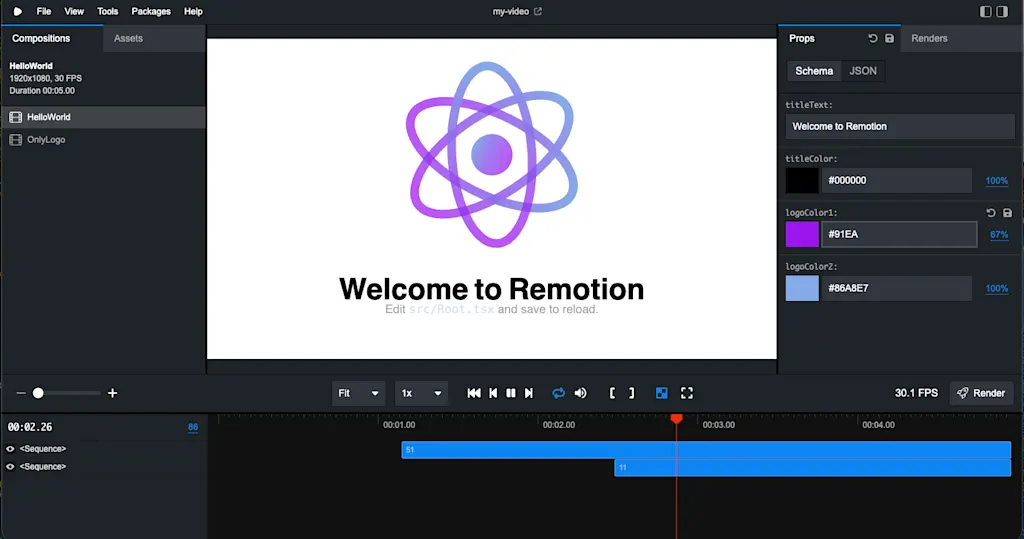Save logoColor1 with its disk icon

click(1008, 213)
